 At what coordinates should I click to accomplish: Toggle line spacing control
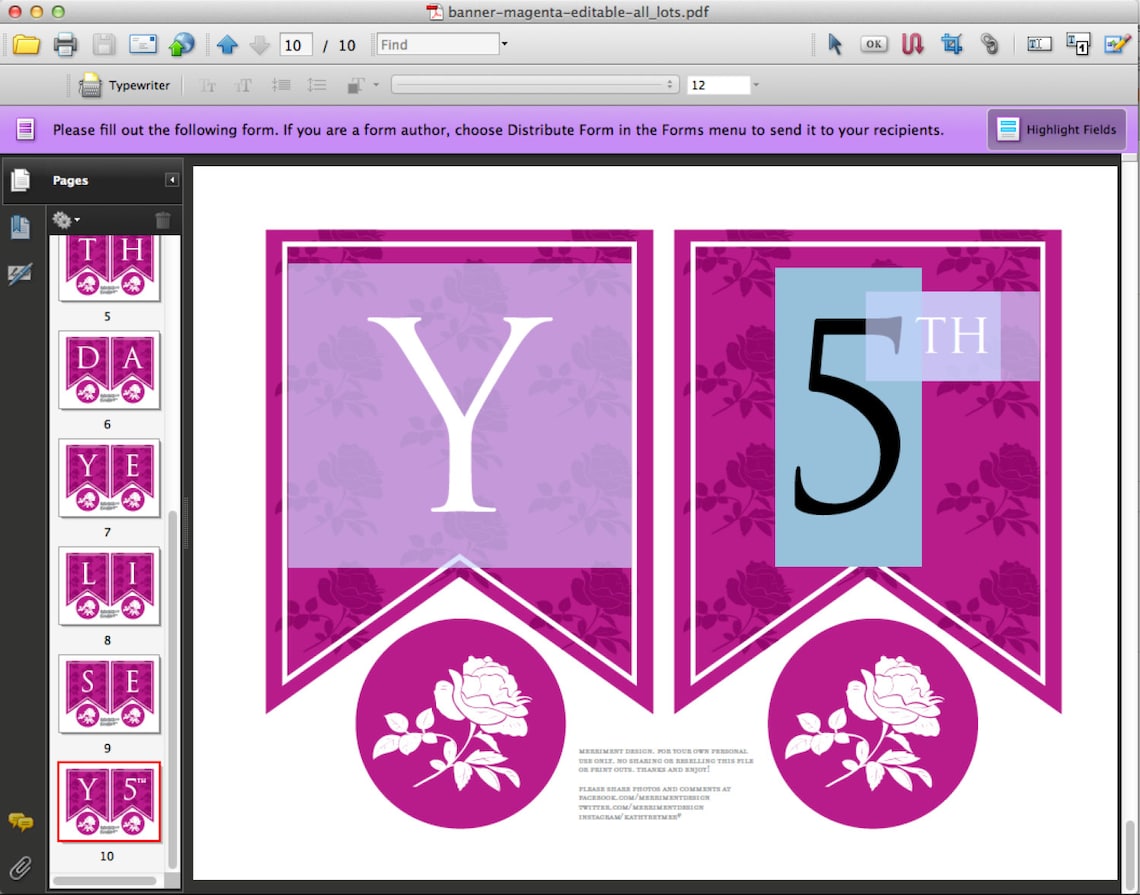317,84
